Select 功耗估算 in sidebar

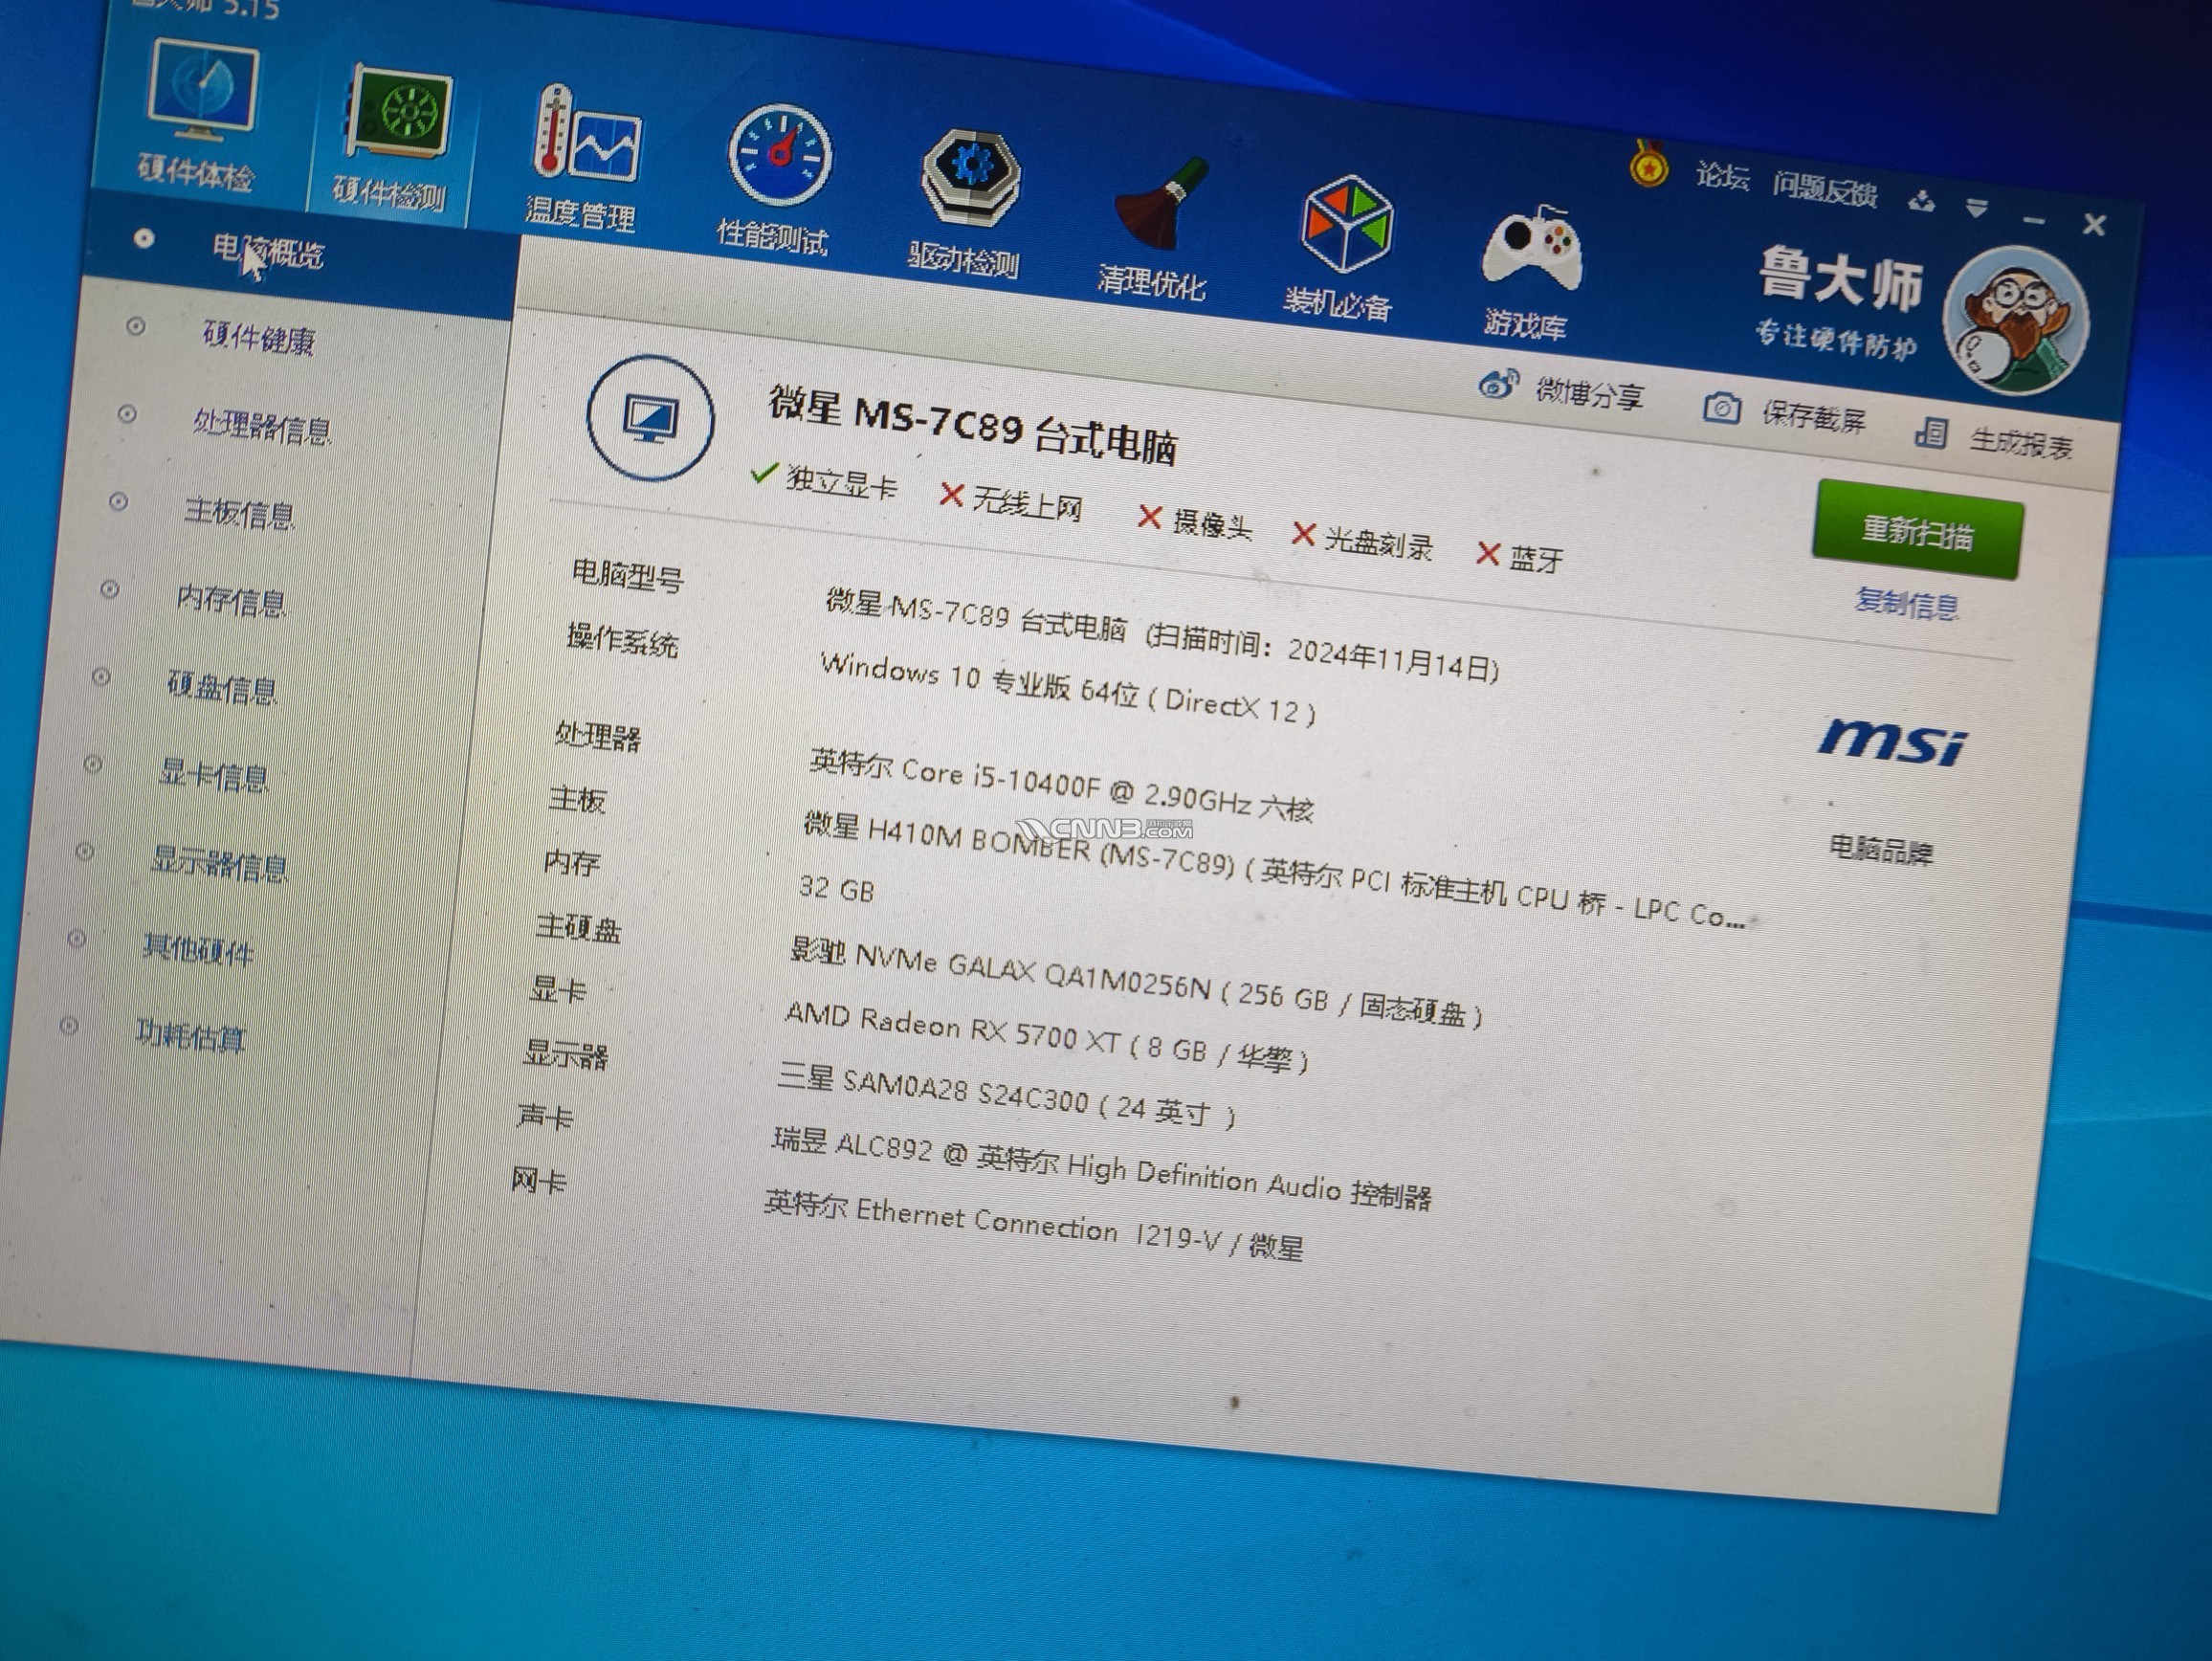click(x=190, y=1036)
